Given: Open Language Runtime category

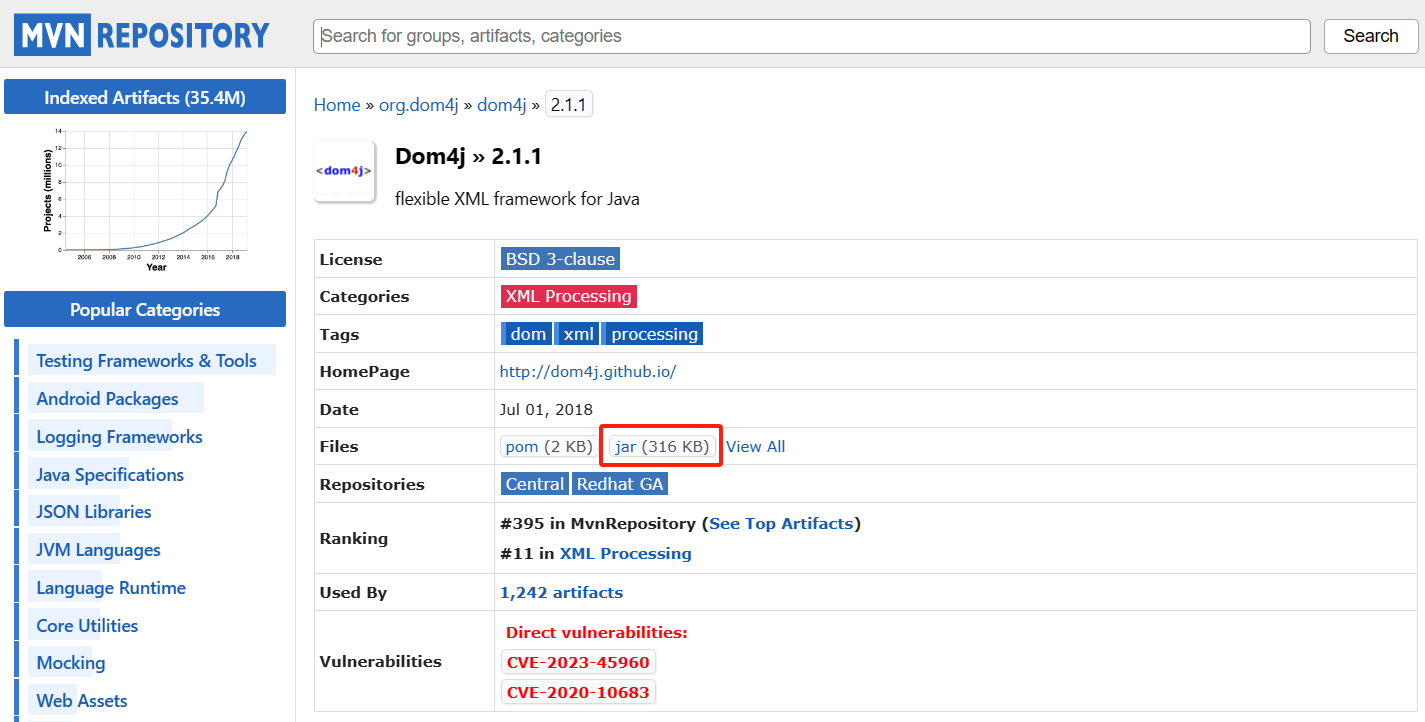Looking at the screenshot, I should pos(111,588).
